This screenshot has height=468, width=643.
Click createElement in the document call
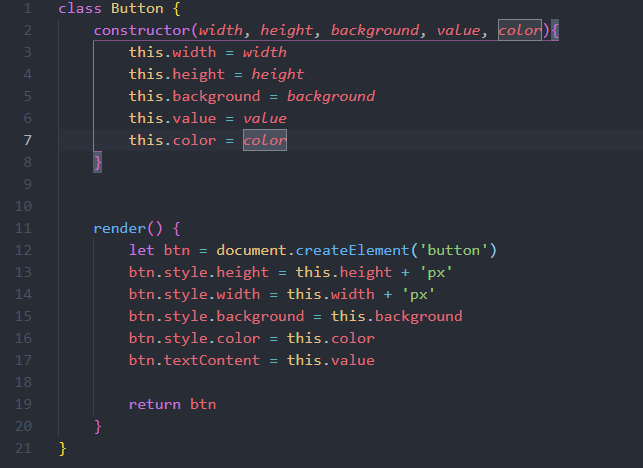click(352, 250)
